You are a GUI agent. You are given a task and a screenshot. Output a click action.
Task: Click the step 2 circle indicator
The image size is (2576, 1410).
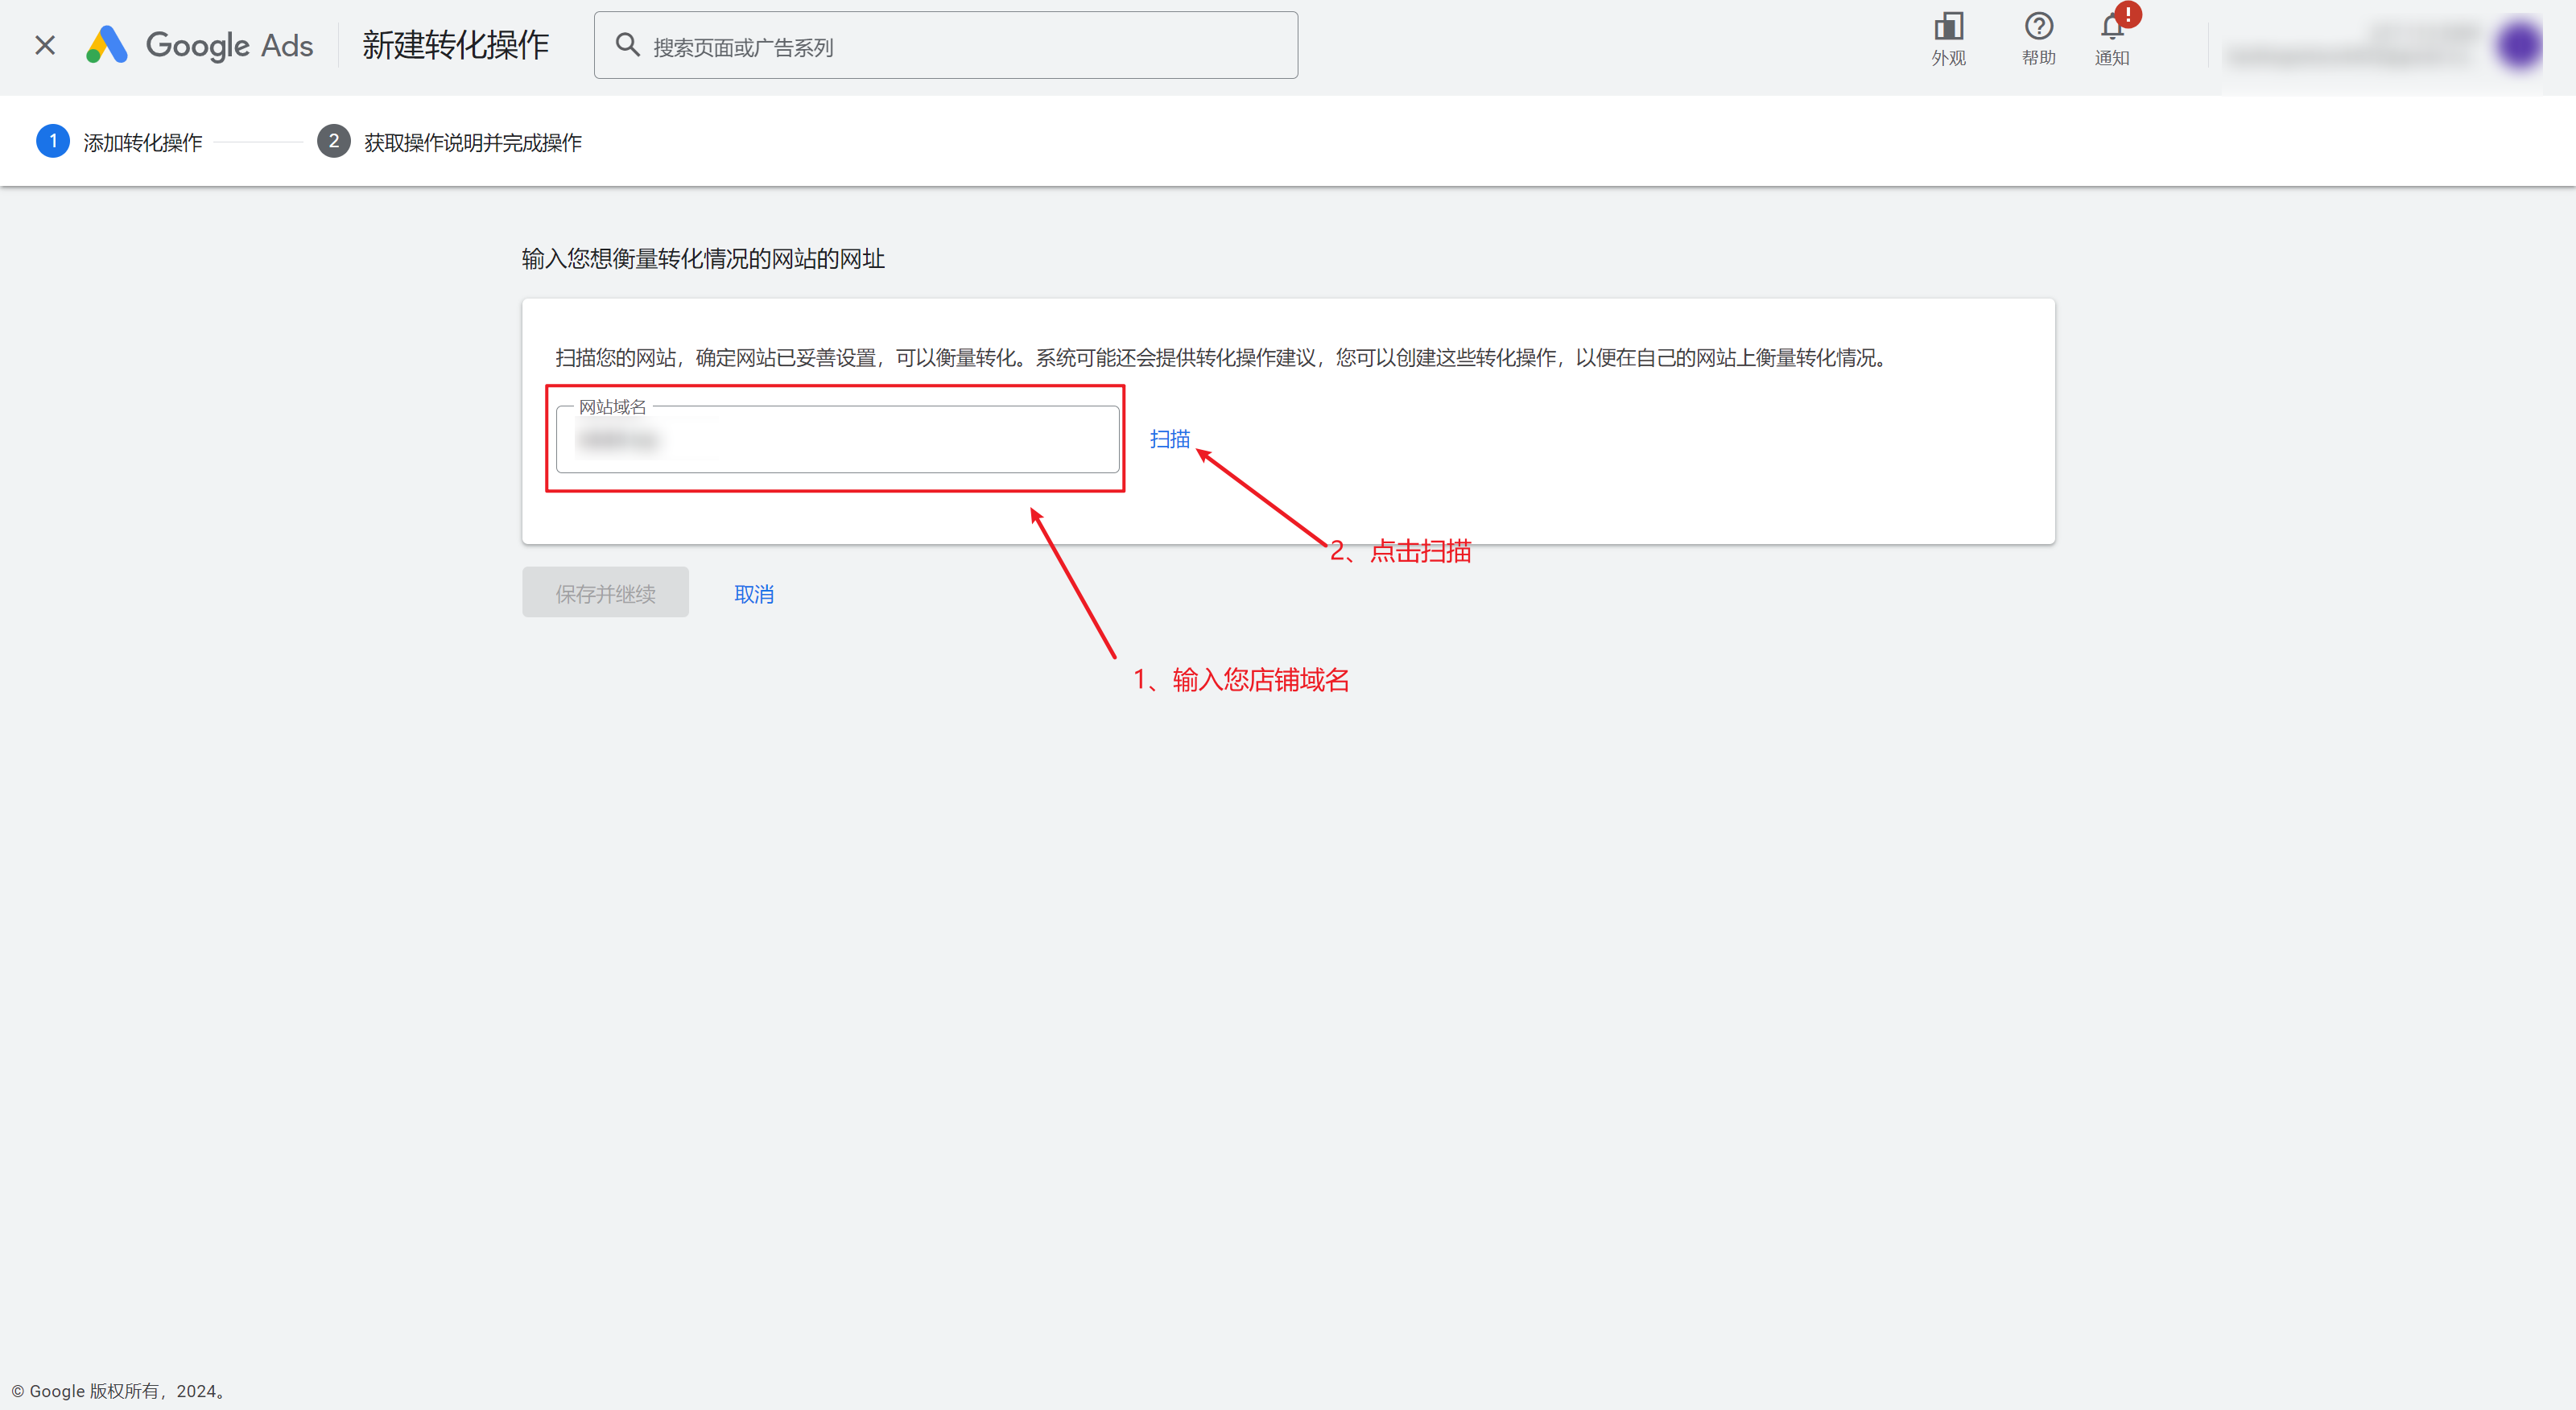tap(333, 141)
